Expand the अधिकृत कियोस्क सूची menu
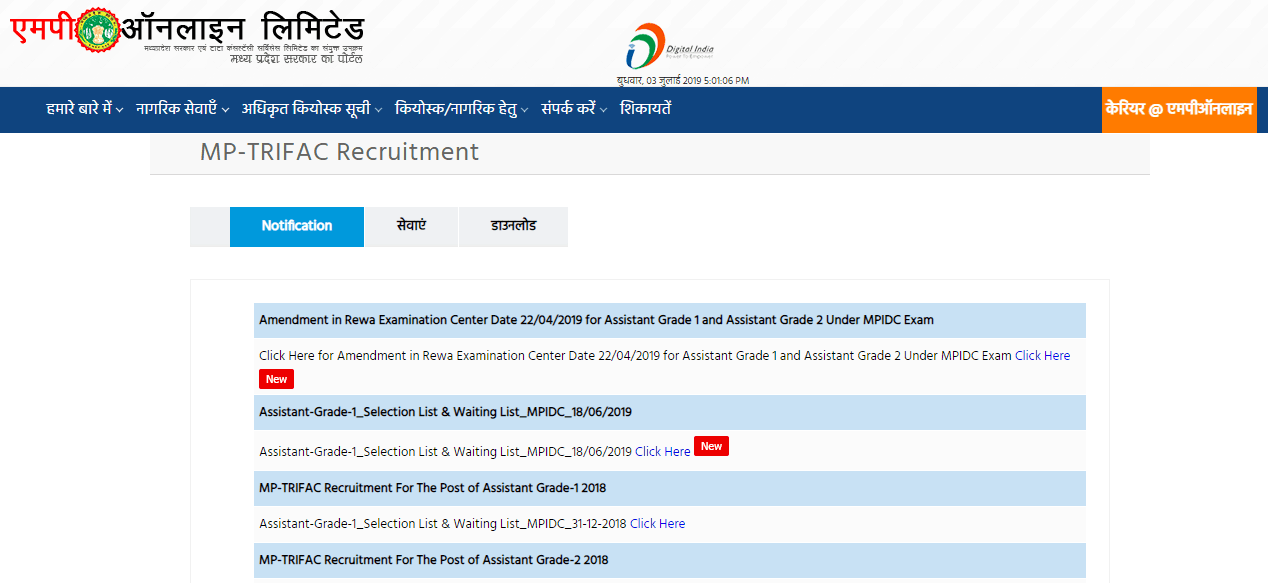 click(x=312, y=109)
